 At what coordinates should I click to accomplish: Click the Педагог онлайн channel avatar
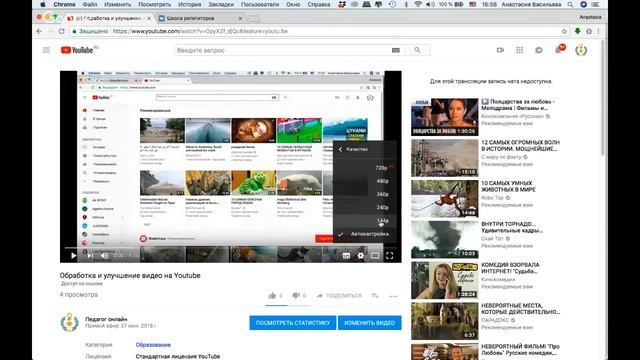pos(69,322)
